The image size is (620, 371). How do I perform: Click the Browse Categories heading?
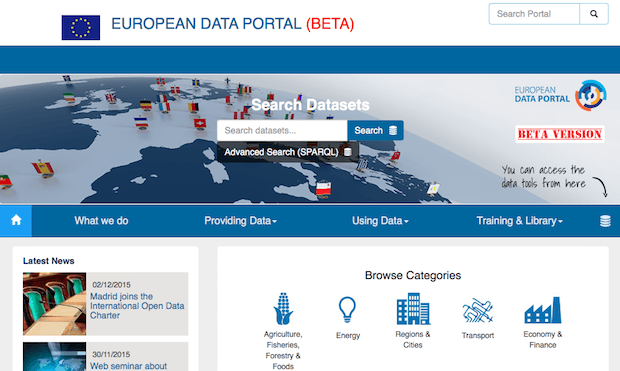(x=413, y=275)
